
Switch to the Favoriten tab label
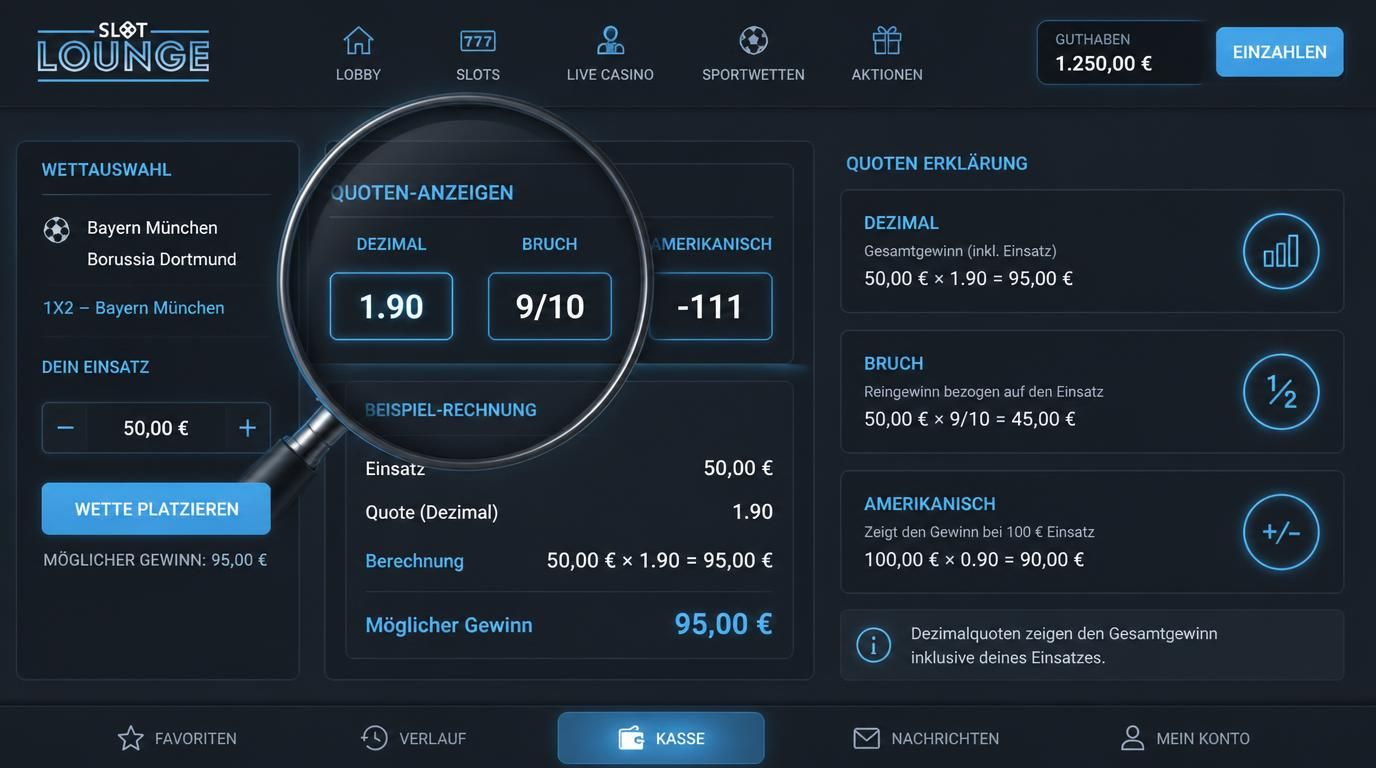[196, 739]
